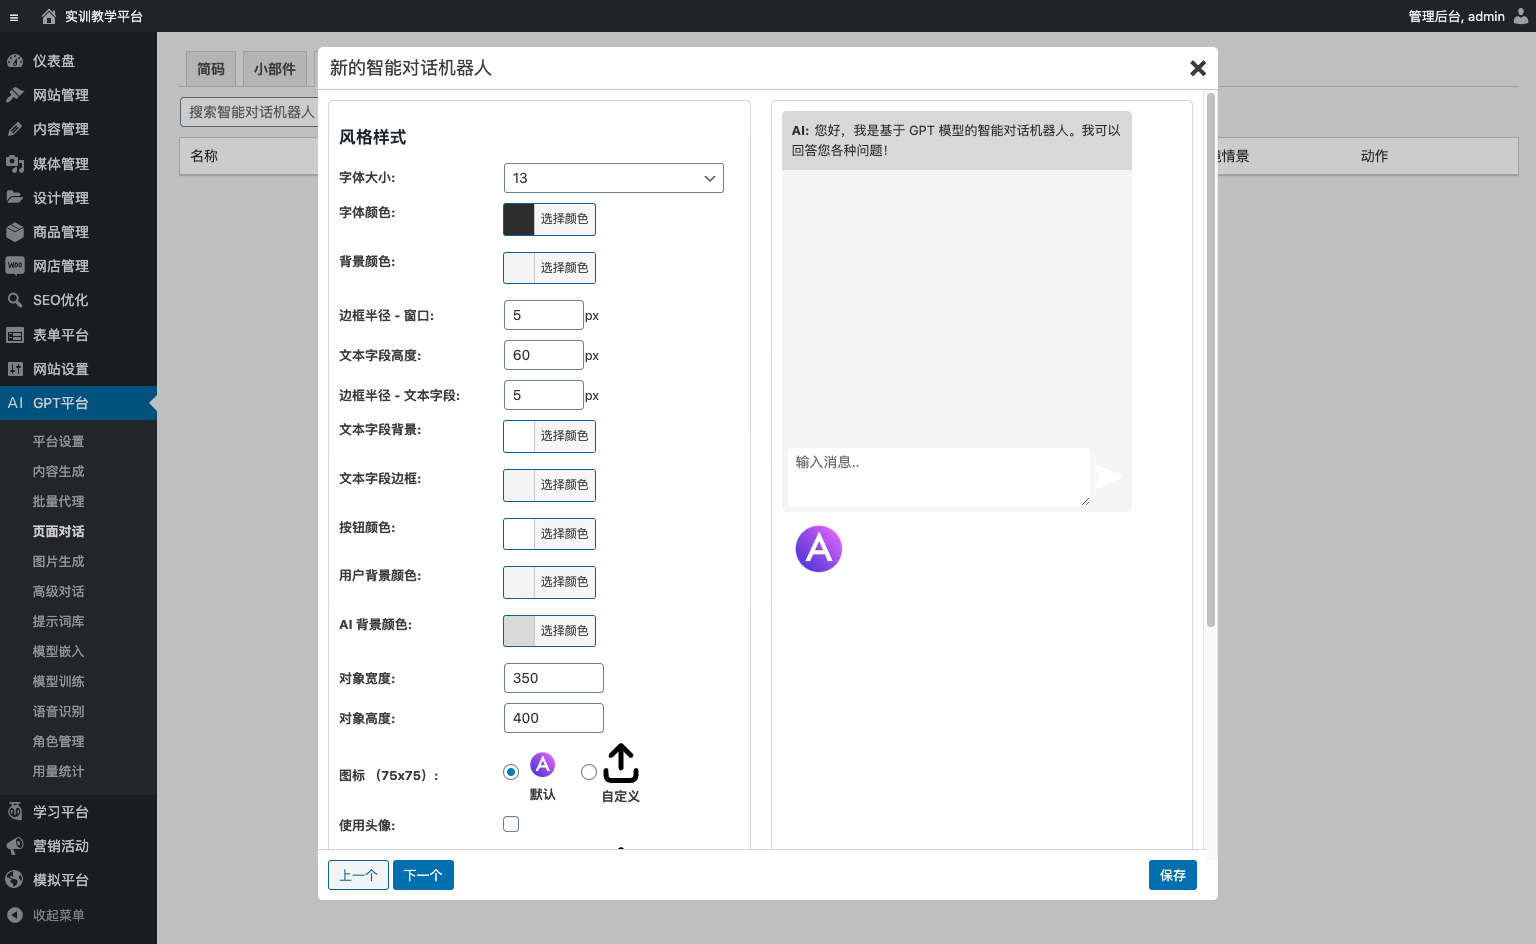Open 提示词库 submenu item
This screenshot has width=1536, height=944.
point(58,621)
